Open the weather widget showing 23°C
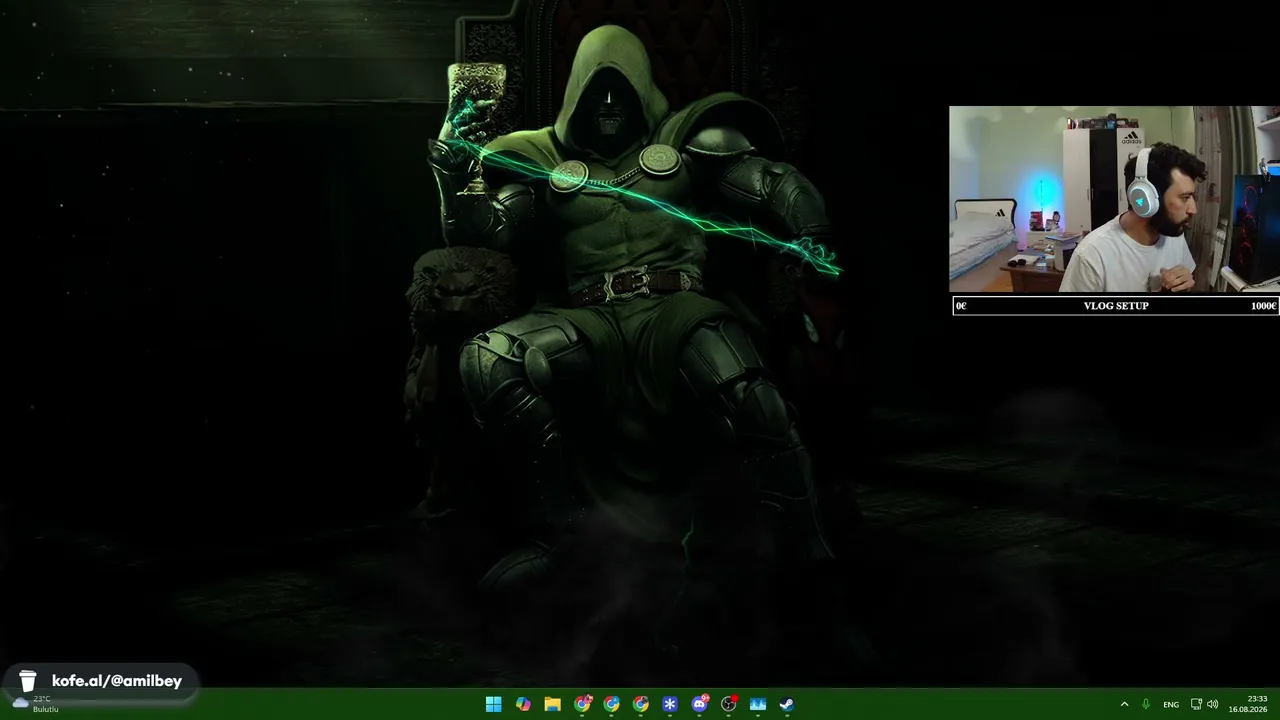The height and width of the screenshot is (720, 1280). [x=36, y=704]
